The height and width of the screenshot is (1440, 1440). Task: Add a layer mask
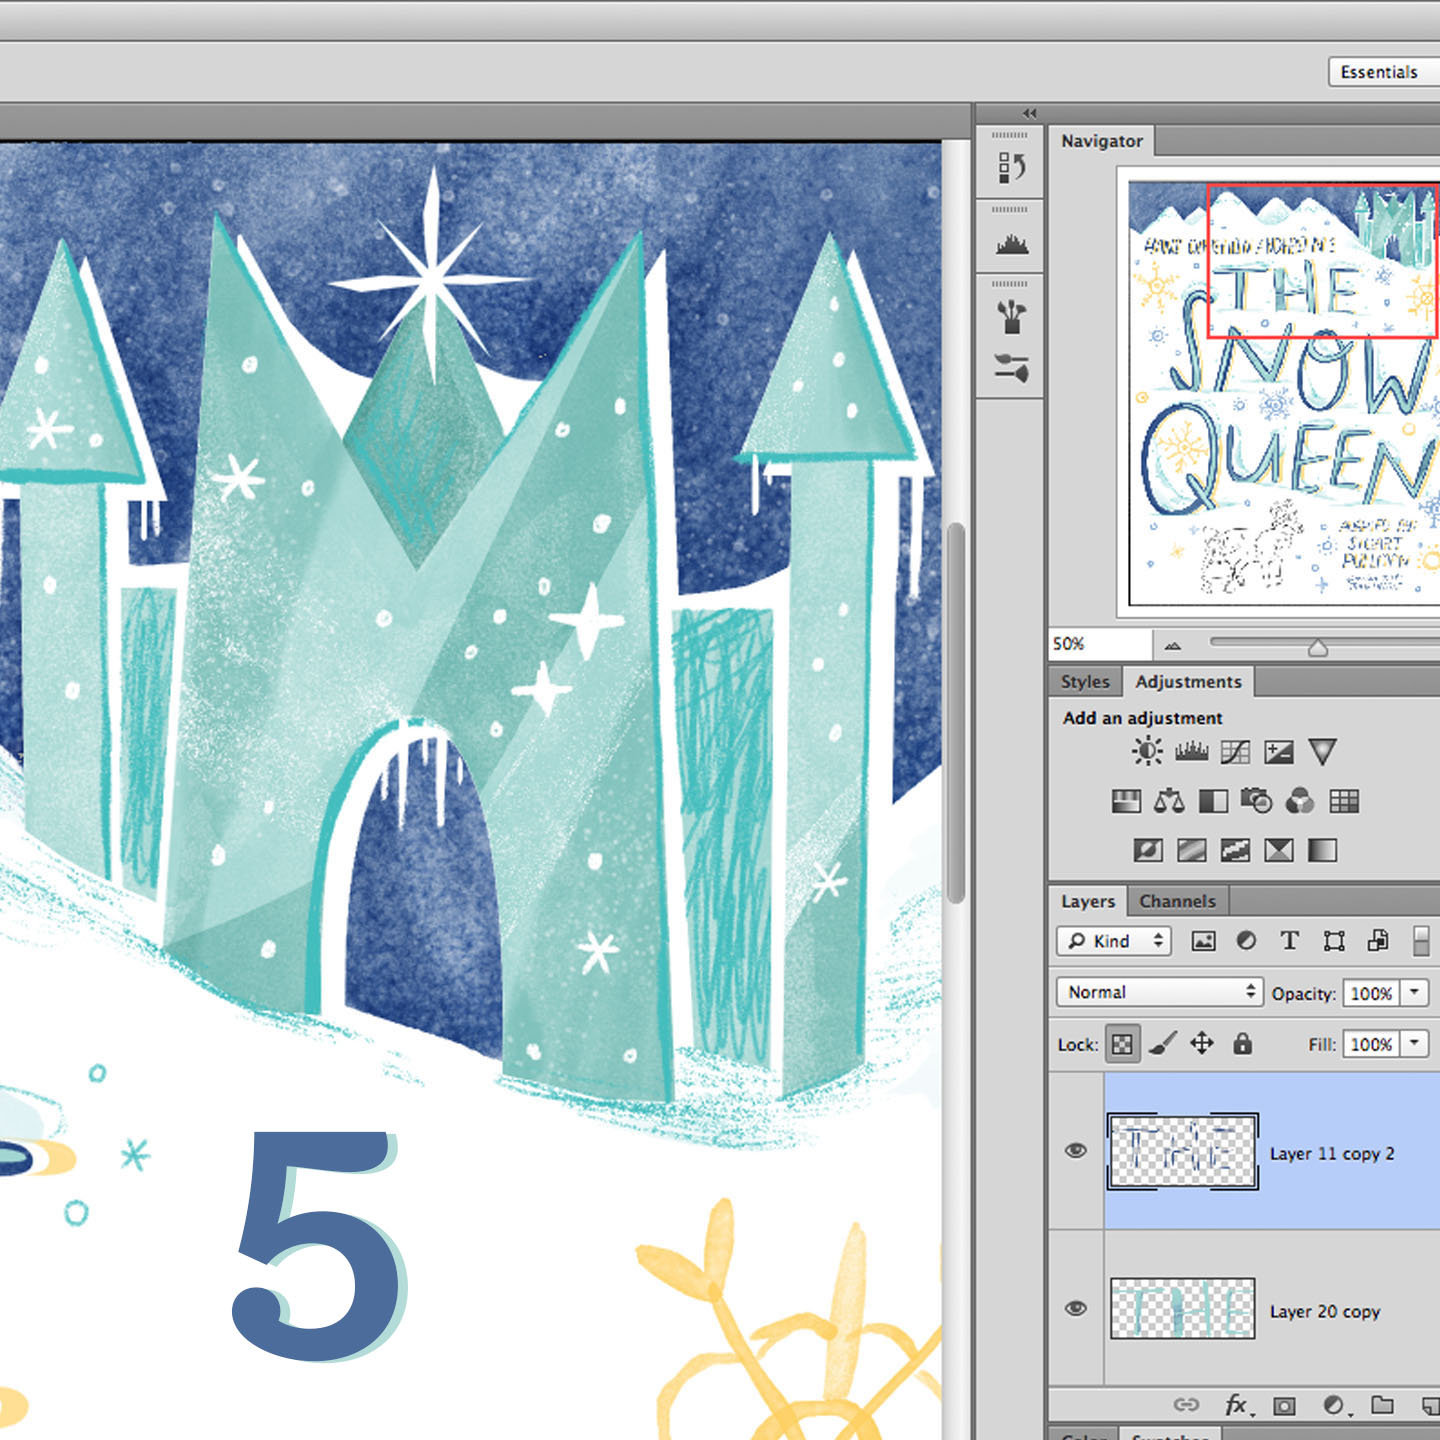1285,1406
